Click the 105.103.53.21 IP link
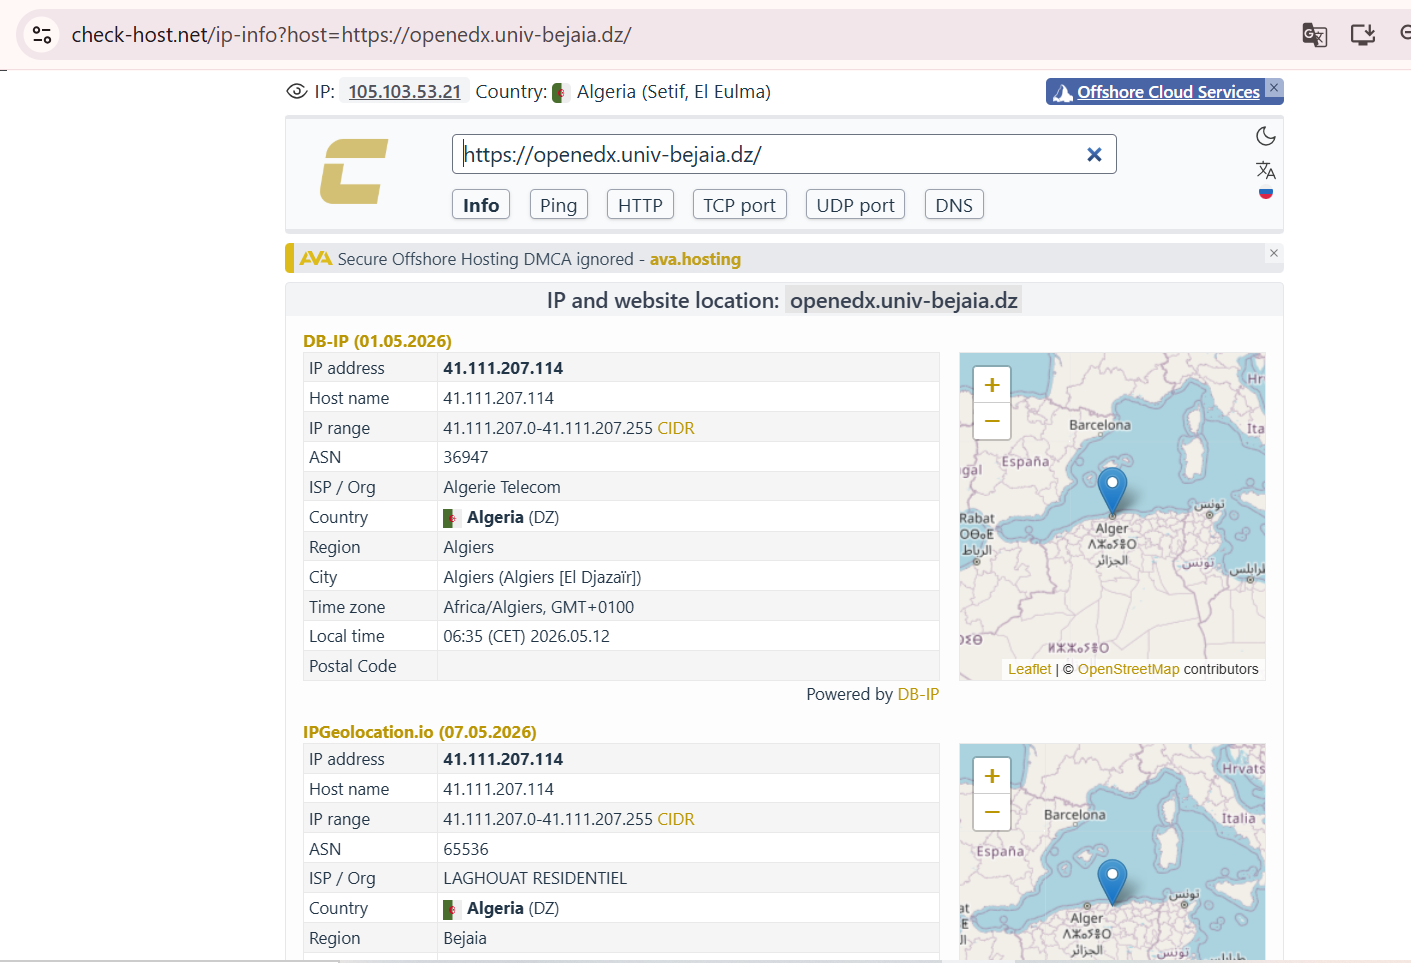The image size is (1411, 963). coord(404,92)
